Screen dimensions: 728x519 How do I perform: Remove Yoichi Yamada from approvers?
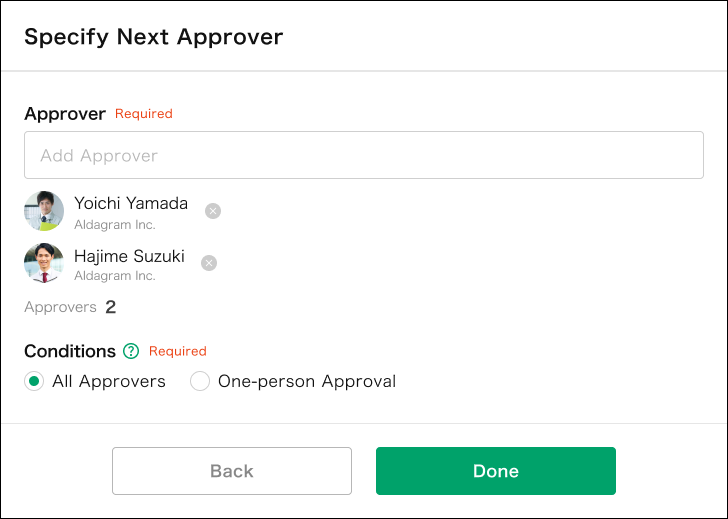[x=213, y=211]
